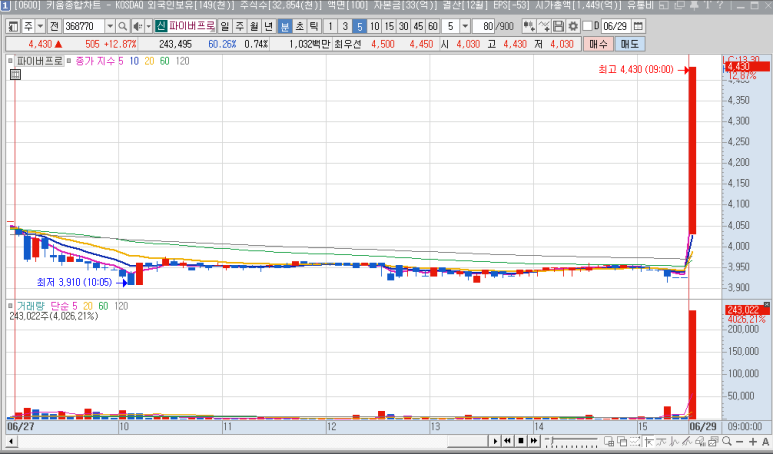Click the wave analysis tool icon
This screenshot has width=773, height=454.
674,441
